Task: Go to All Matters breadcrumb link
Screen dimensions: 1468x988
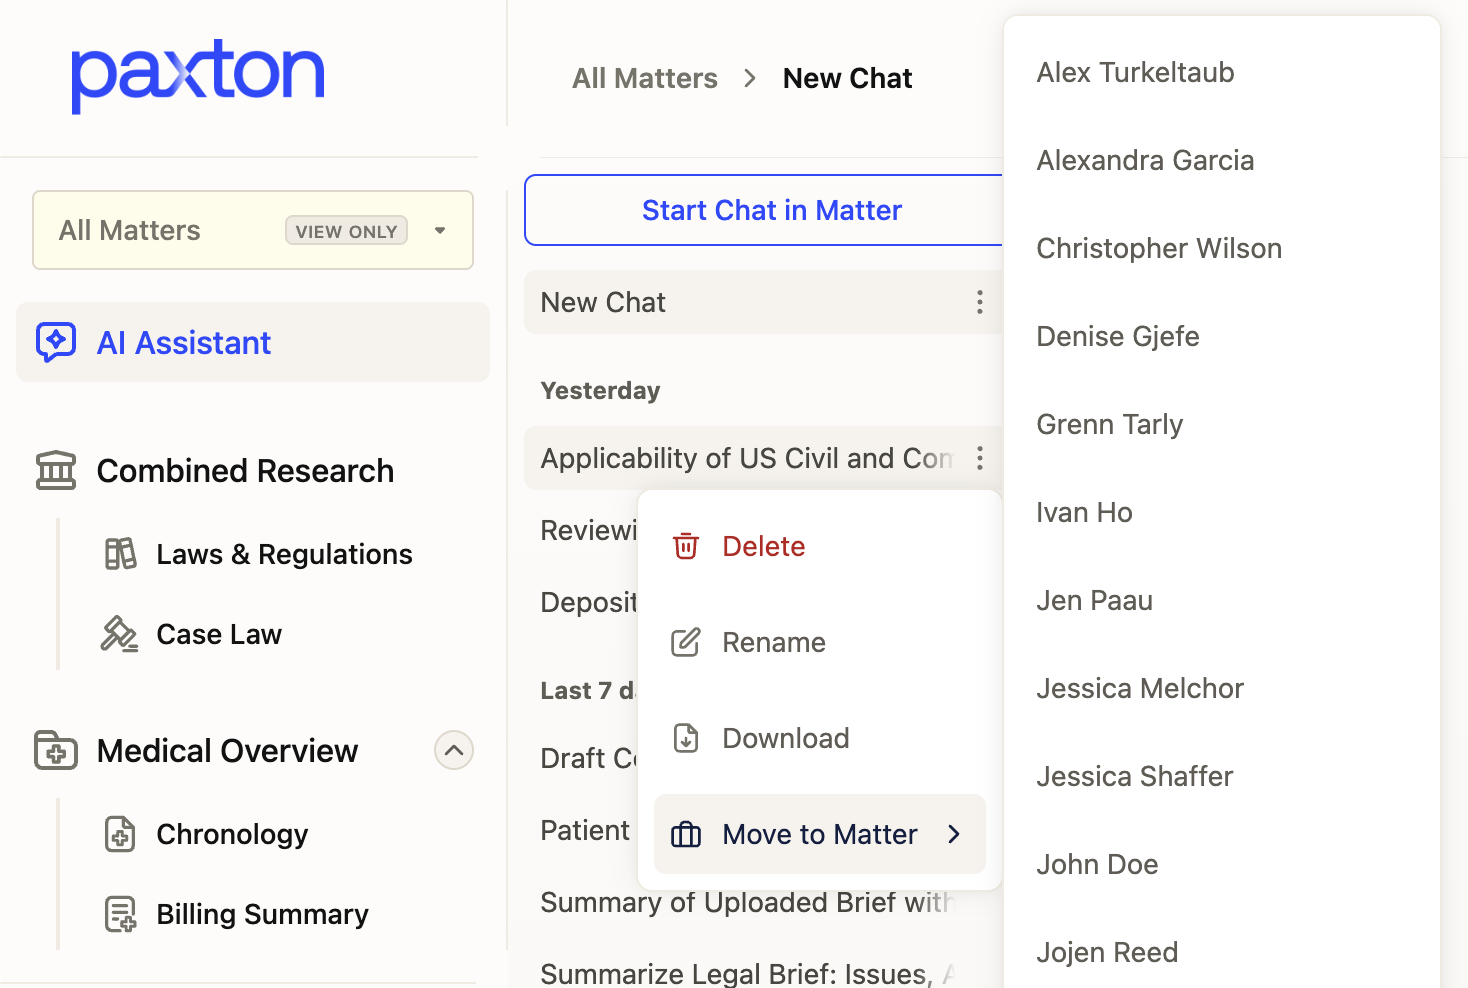Action: pyautogui.click(x=644, y=78)
